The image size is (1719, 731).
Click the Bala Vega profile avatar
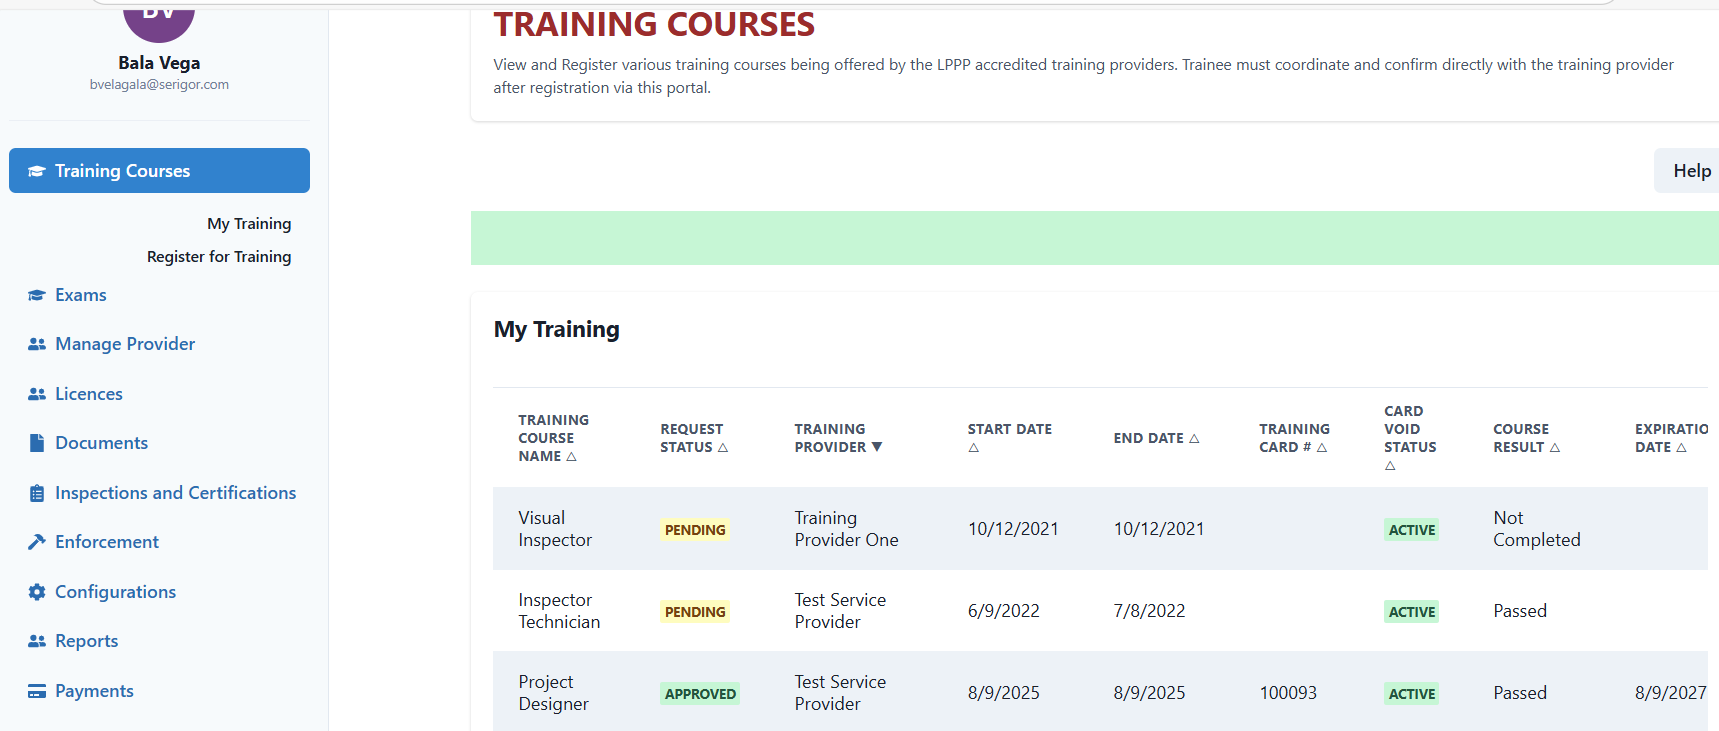point(159,19)
